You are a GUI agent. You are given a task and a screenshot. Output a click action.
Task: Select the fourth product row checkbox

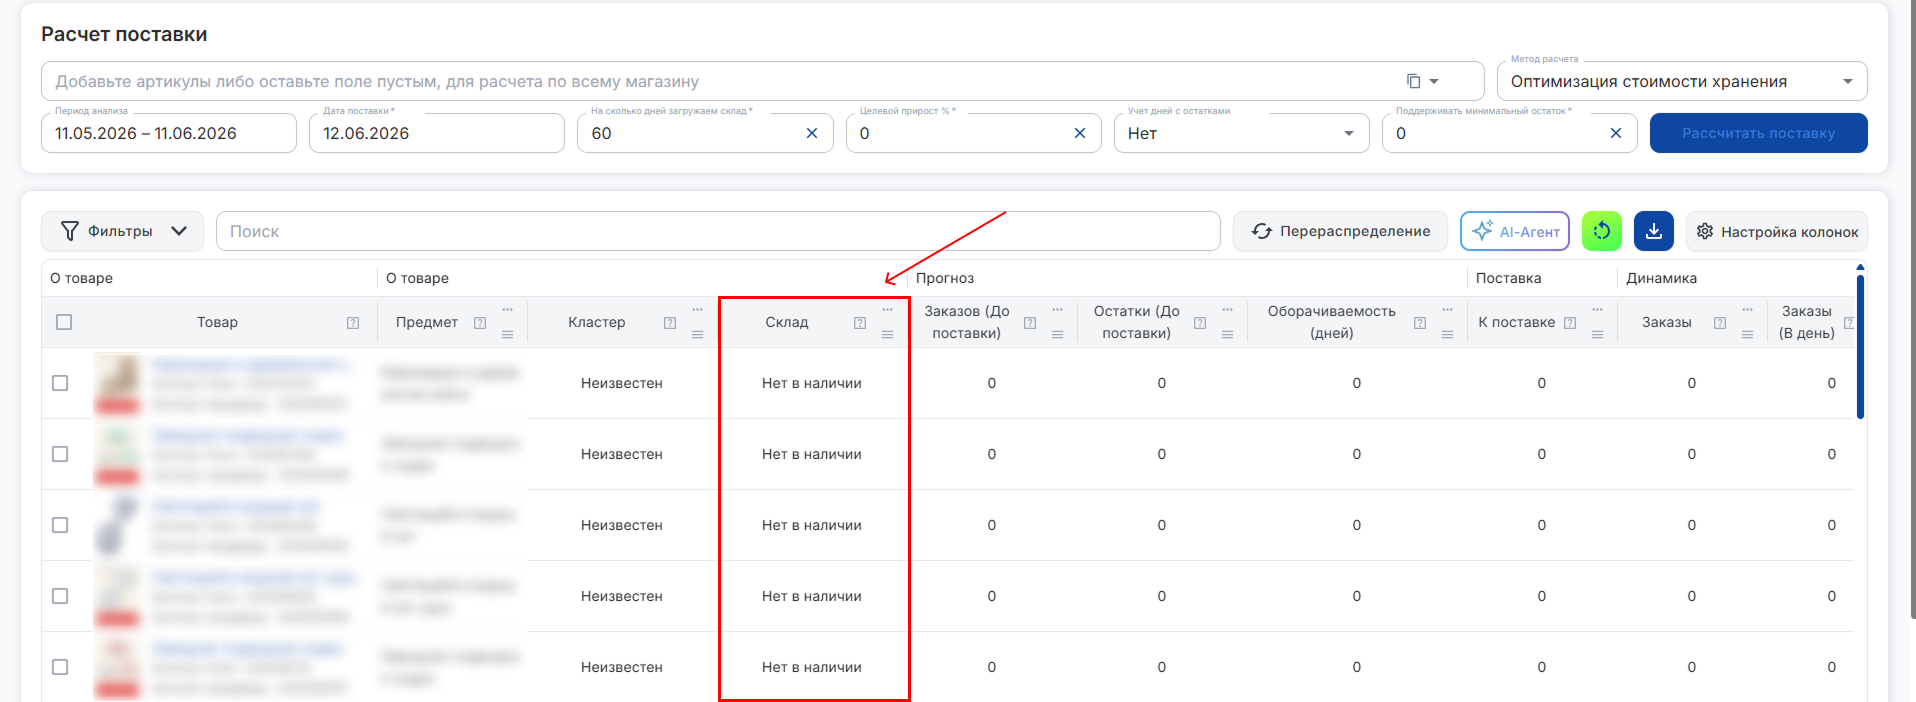coord(60,596)
